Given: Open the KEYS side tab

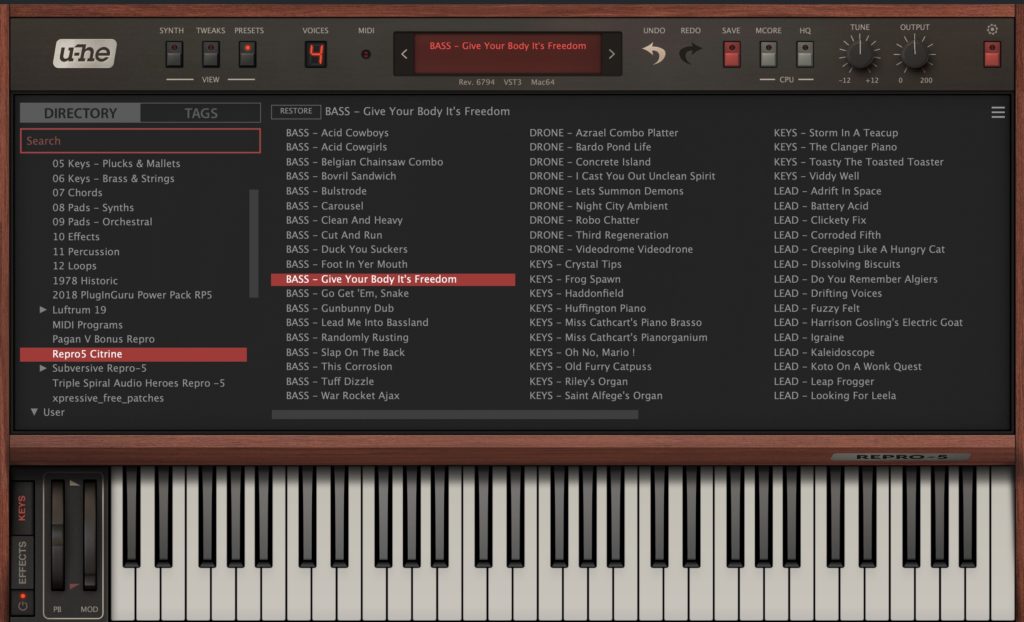Looking at the screenshot, I should click(23, 508).
